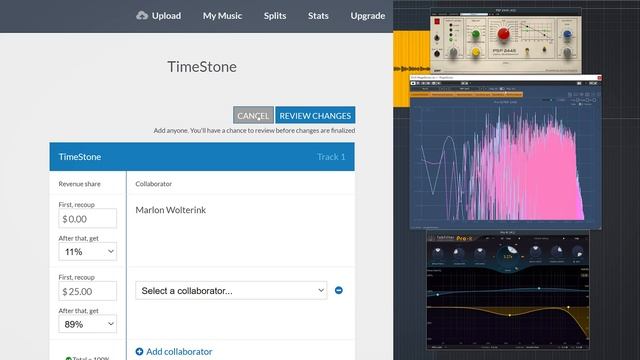The height and width of the screenshot is (360, 640).
Task: Click the Add collaborator link
Action: 174,351
